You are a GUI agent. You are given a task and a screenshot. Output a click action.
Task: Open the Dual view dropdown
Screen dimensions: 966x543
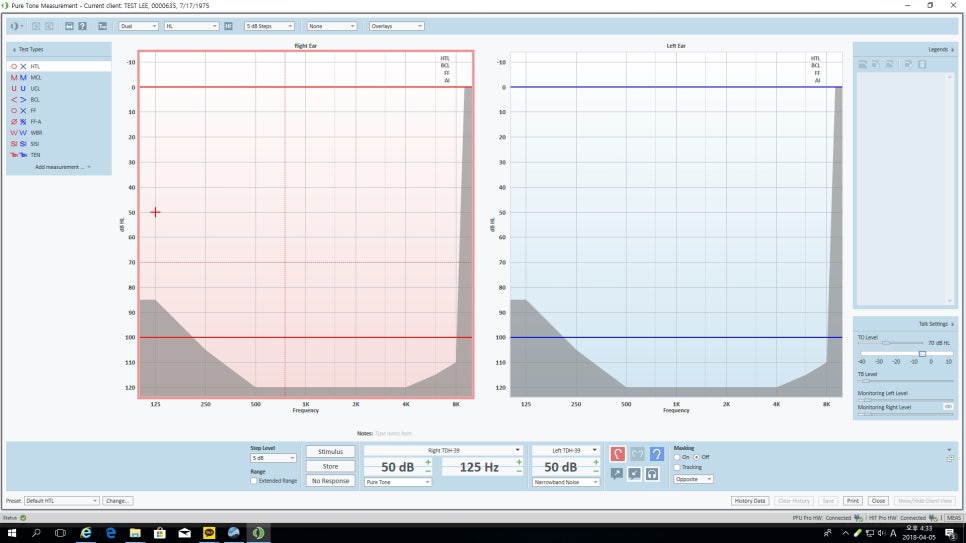(x=139, y=26)
